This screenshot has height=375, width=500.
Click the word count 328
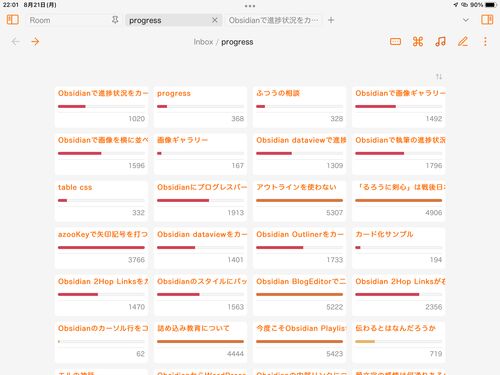337,119
